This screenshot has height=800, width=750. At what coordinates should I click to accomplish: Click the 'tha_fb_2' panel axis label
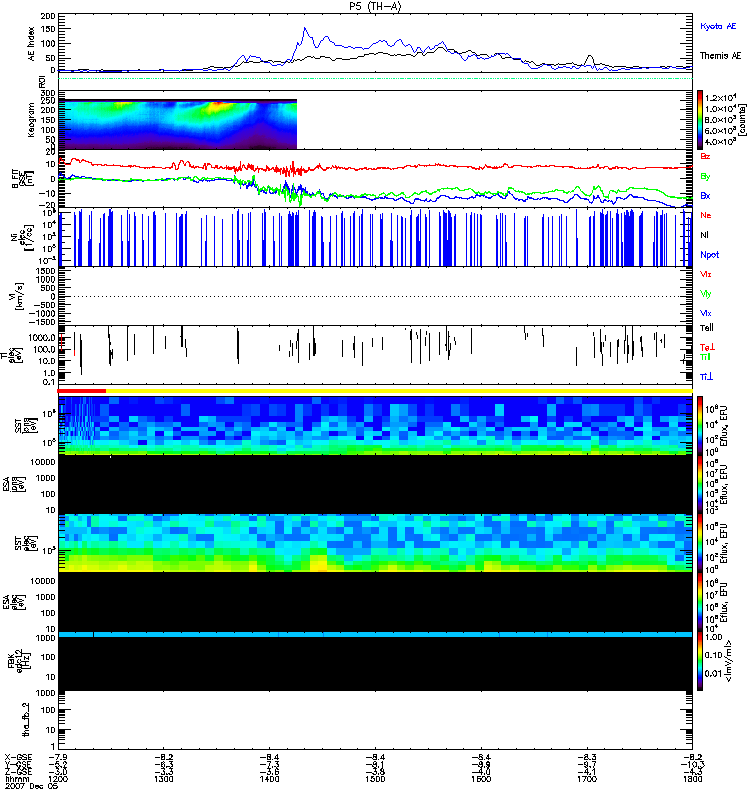pos(26,719)
